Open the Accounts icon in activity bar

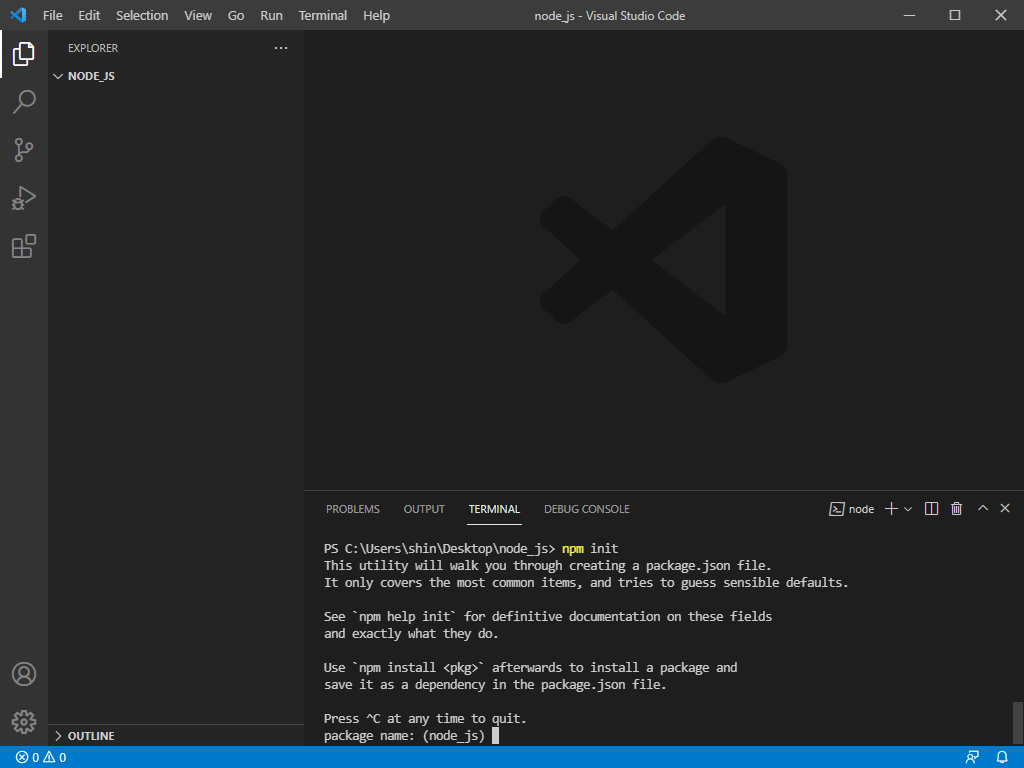pos(24,674)
